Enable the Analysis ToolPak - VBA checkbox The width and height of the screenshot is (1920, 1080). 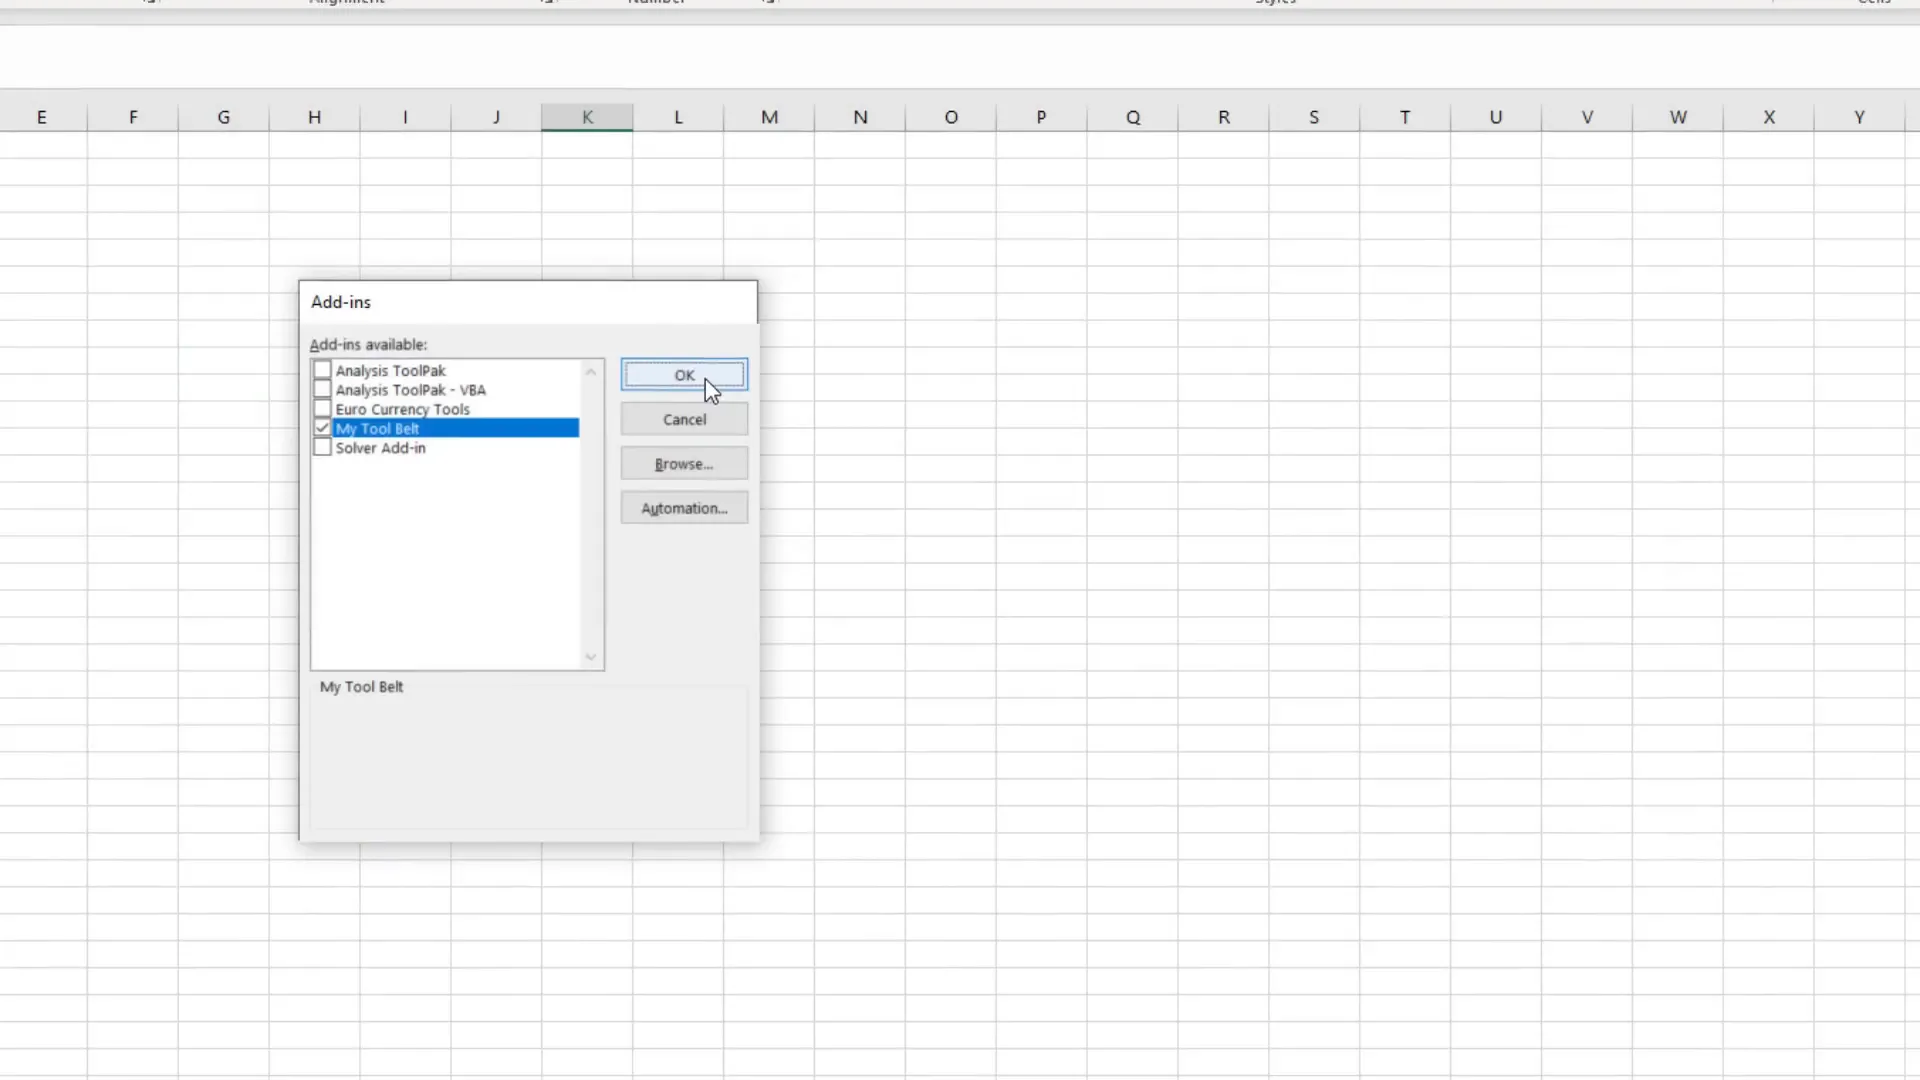[x=322, y=389]
